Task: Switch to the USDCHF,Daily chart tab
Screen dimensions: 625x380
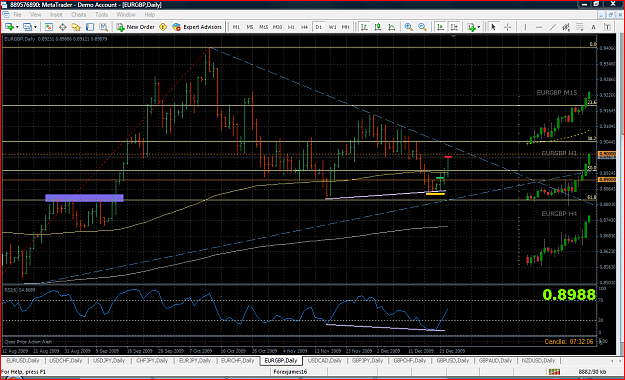Action: [66, 361]
